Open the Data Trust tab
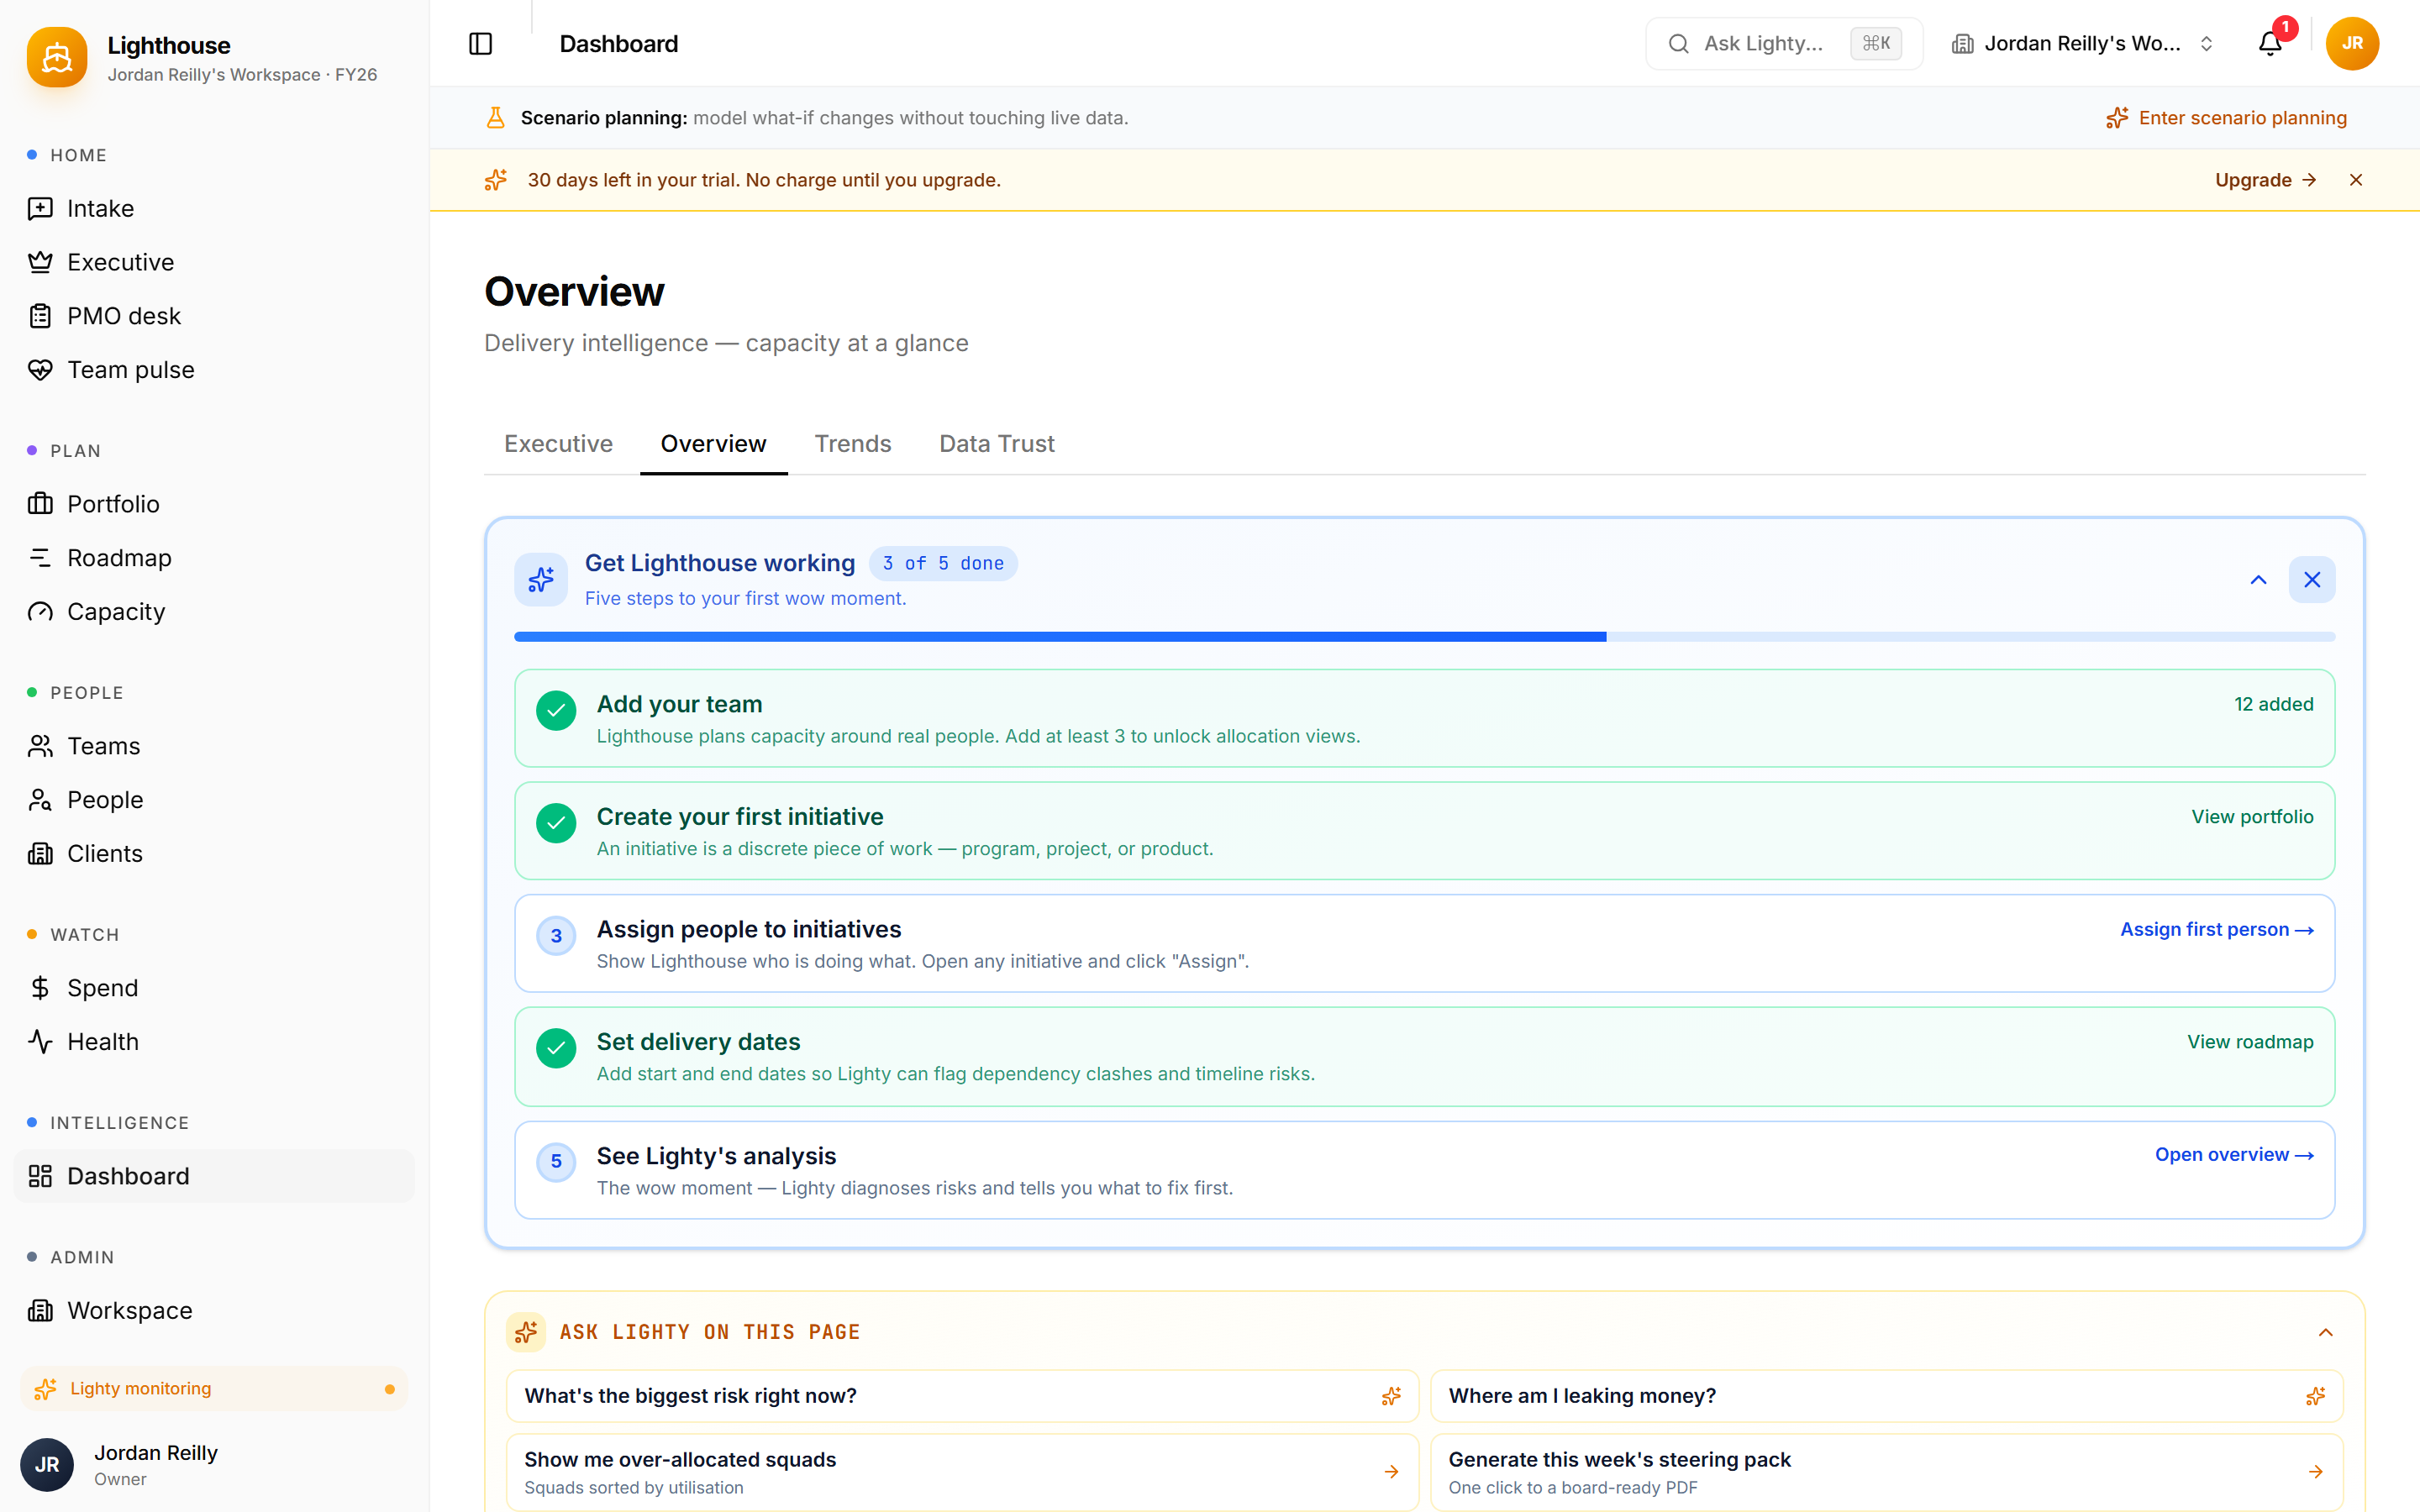The width and height of the screenshot is (2420, 1512). pos(997,444)
